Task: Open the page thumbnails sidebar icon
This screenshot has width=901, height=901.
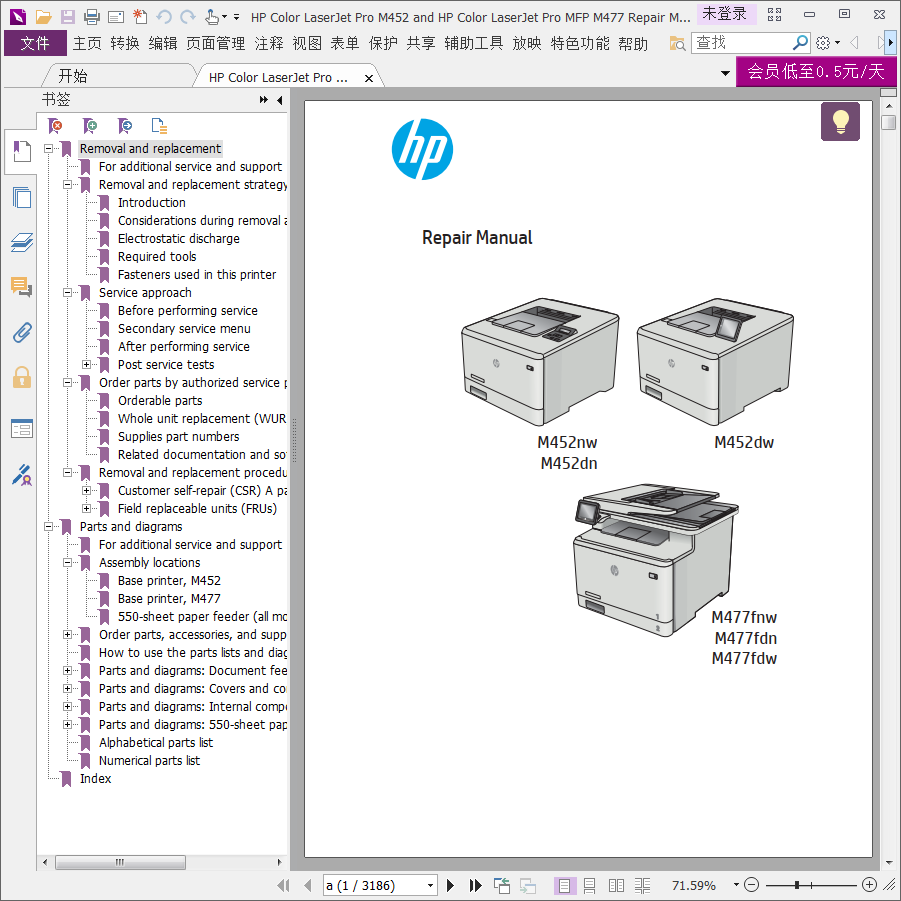Action: click(x=21, y=198)
